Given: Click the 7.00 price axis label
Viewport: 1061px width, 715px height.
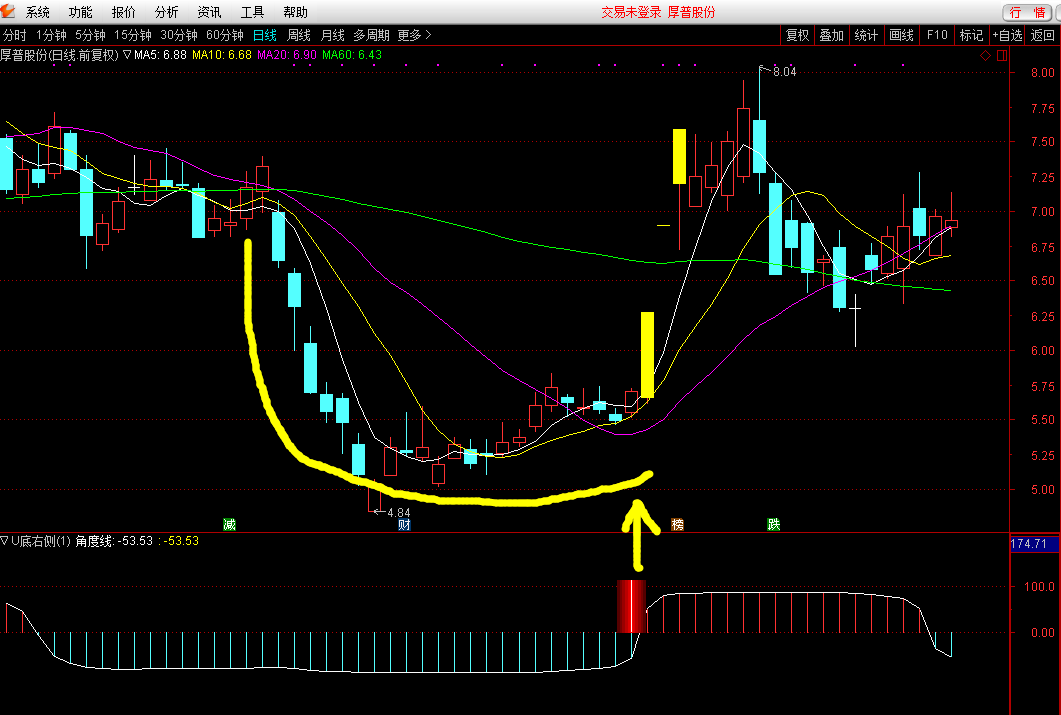Looking at the screenshot, I should click(1043, 211).
